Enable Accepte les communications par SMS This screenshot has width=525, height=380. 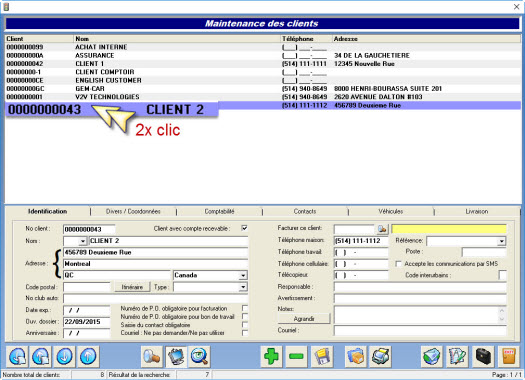pyautogui.click(x=398, y=264)
